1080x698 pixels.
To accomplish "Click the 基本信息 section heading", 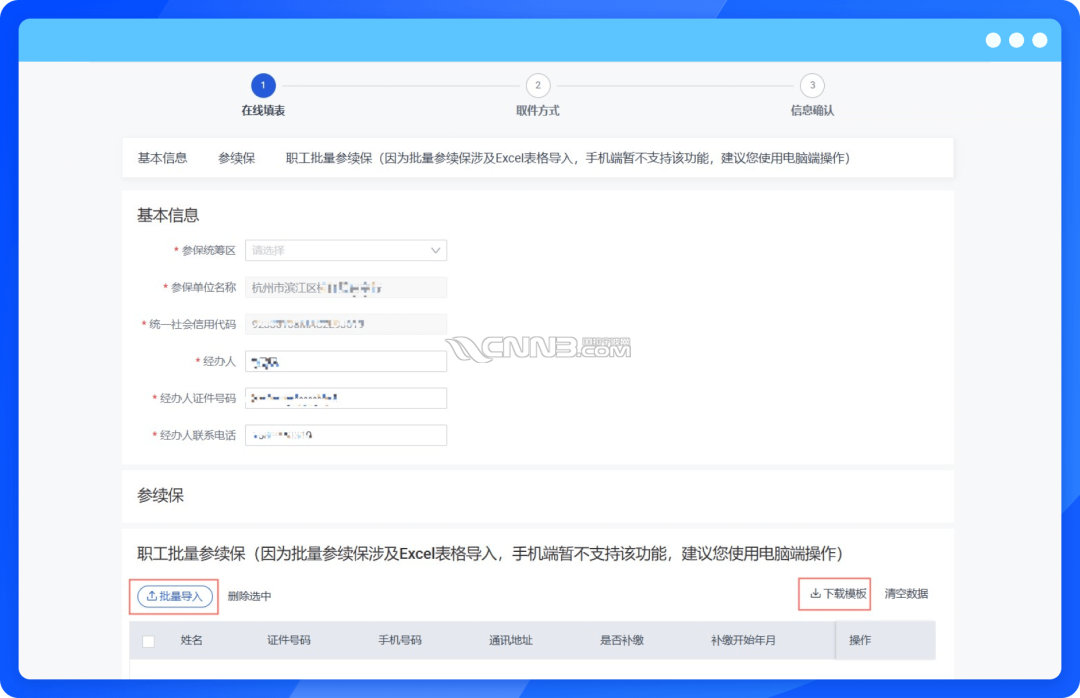I will [x=168, y=215].
